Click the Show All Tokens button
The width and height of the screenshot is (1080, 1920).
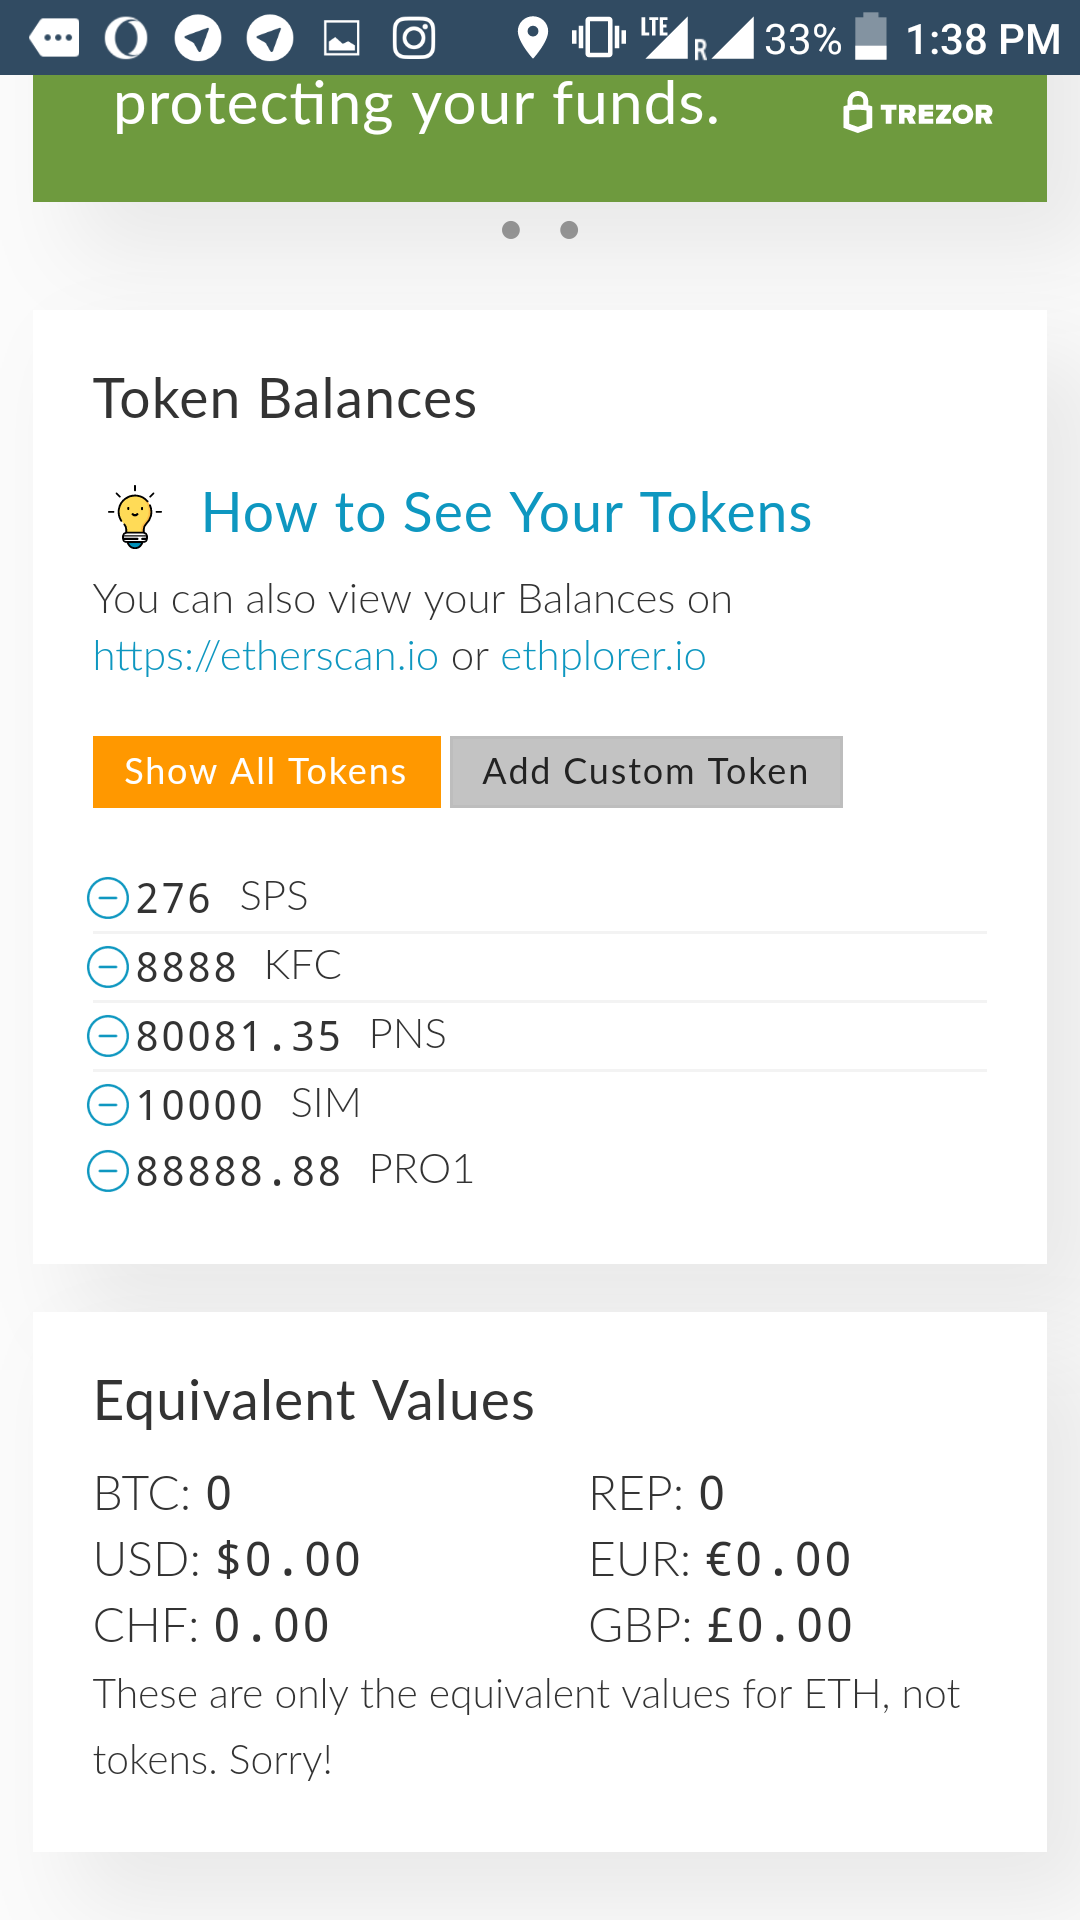266,772
